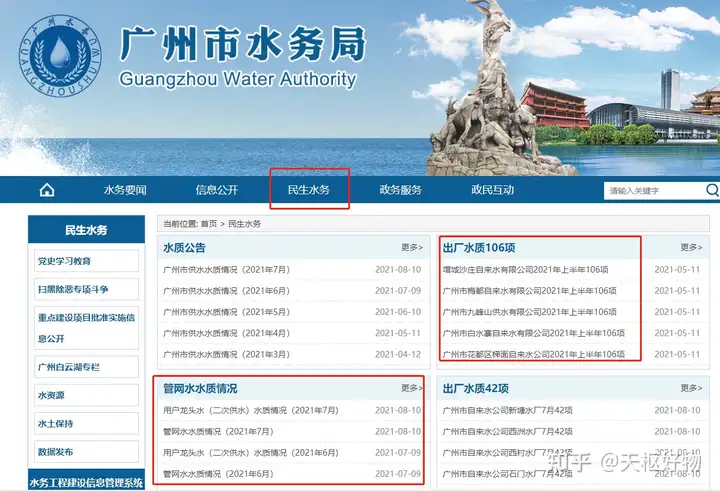Image resolution: width=720 pixels, height=491 pixels.
Task: Open 广州市供水水质情况（2021年6月）
Action: pyautogui.click(x=226, y=291)
